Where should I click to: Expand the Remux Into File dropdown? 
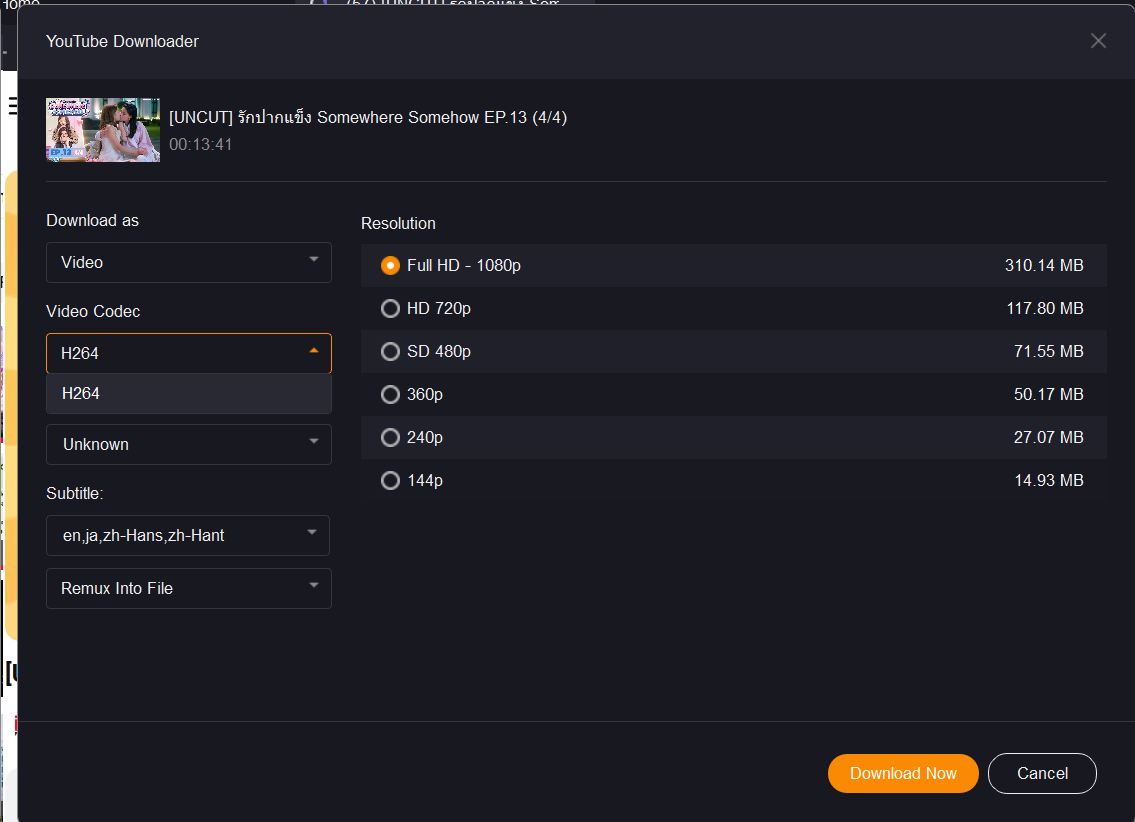[x=188, y=588]
